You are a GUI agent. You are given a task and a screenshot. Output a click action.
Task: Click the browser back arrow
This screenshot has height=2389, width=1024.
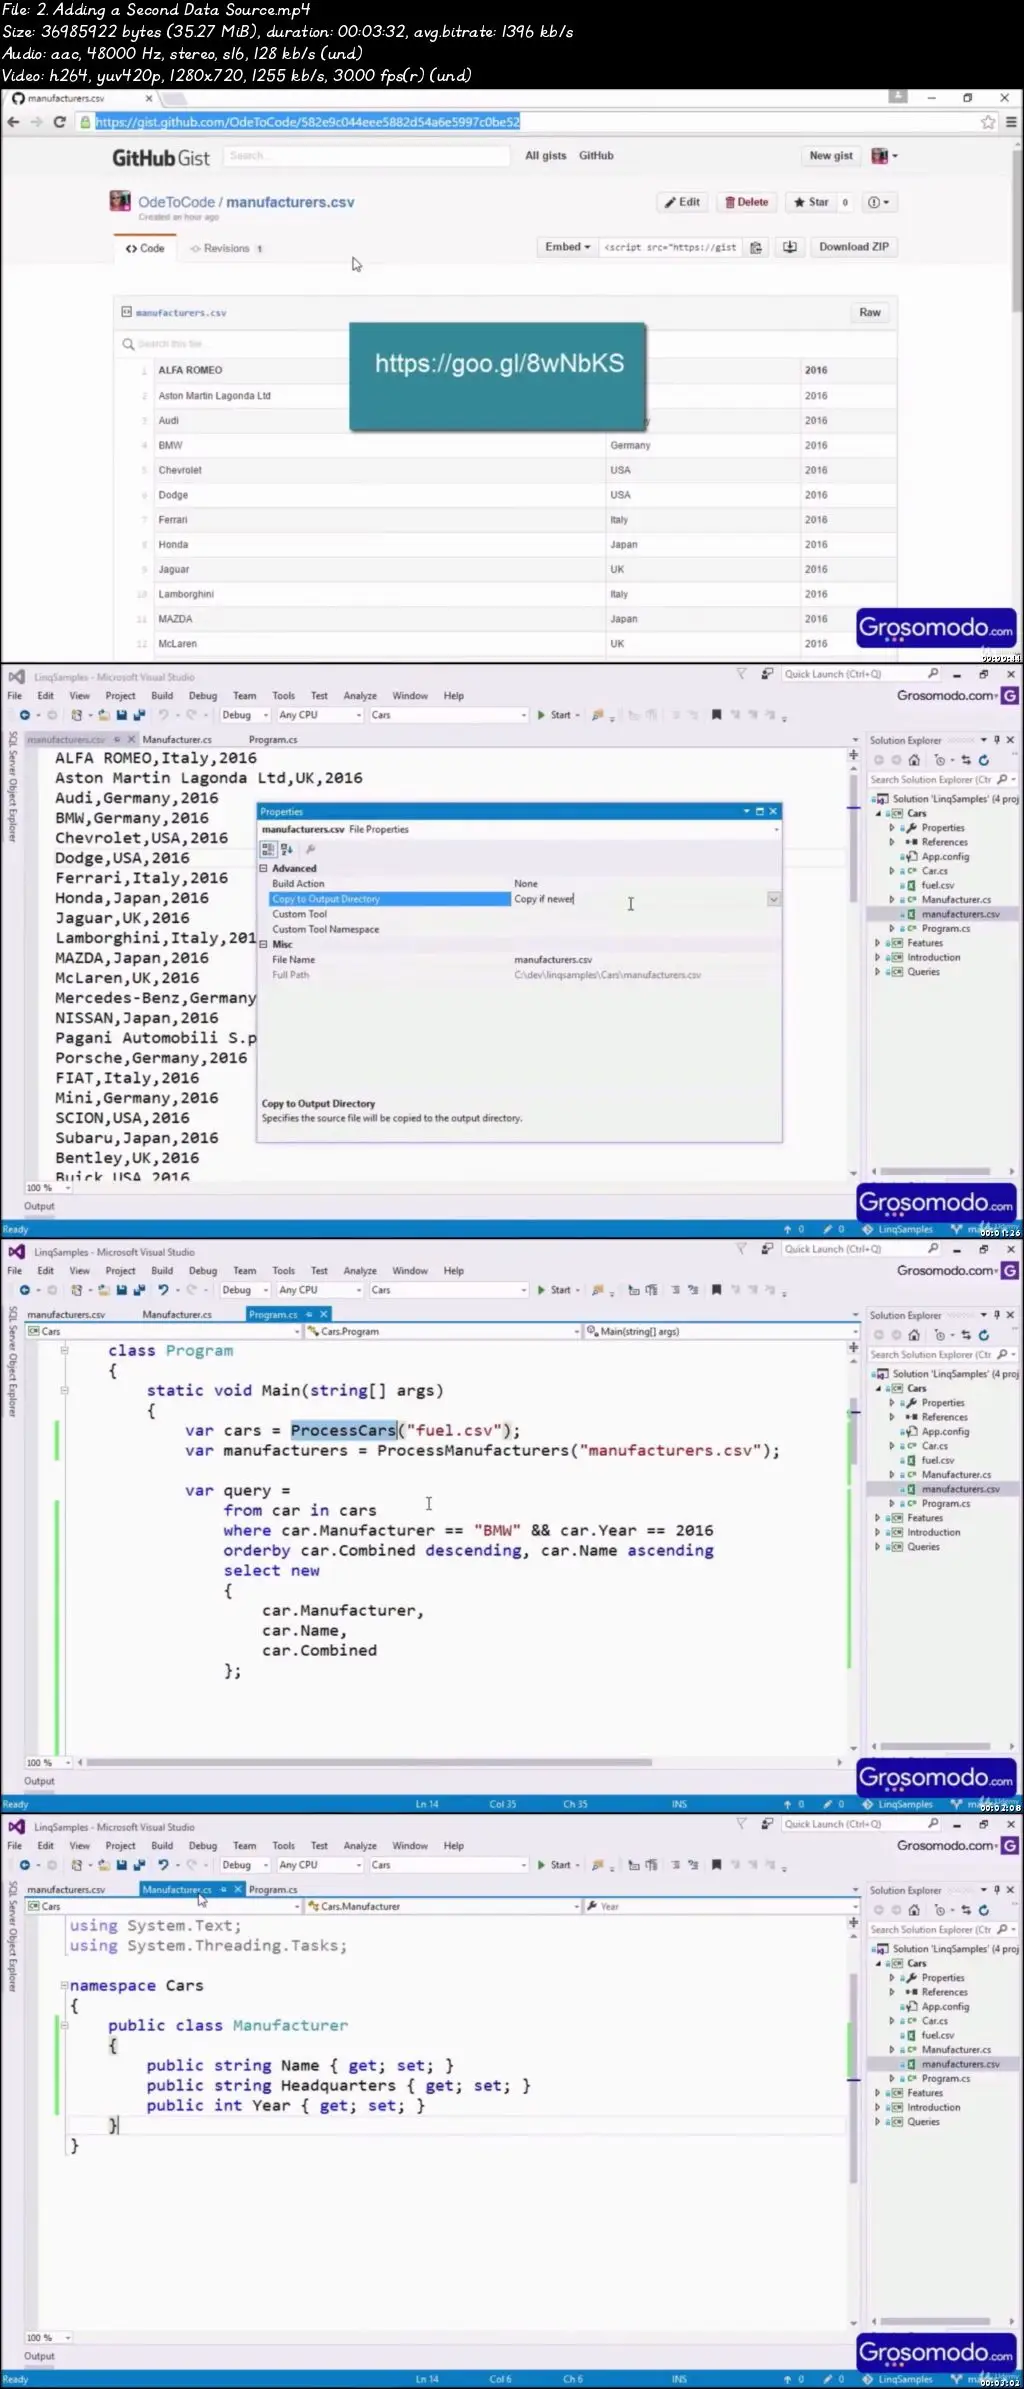click(13, 122)
